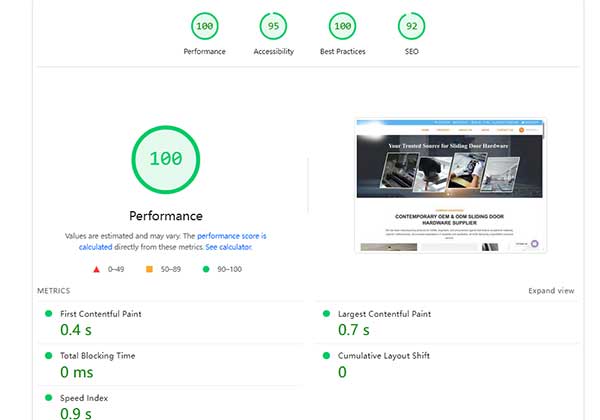Open the Total Blocking Time metric

97,356
